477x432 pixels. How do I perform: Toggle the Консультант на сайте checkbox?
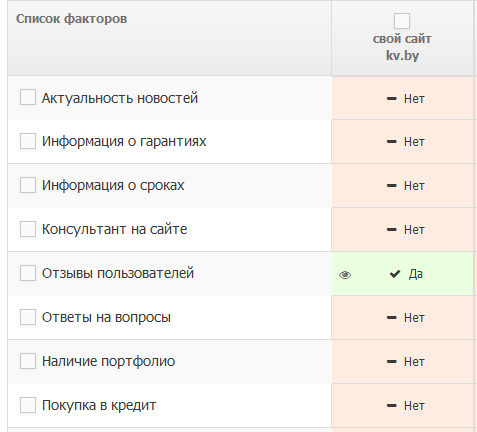pos(28,229)
